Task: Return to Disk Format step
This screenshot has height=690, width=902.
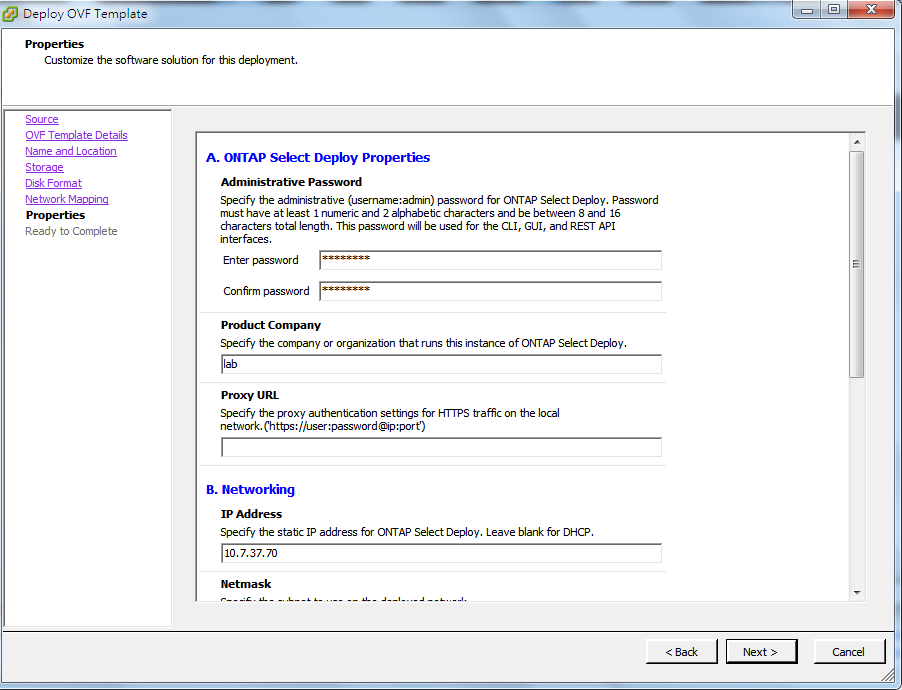Action: tap(53, 183)
